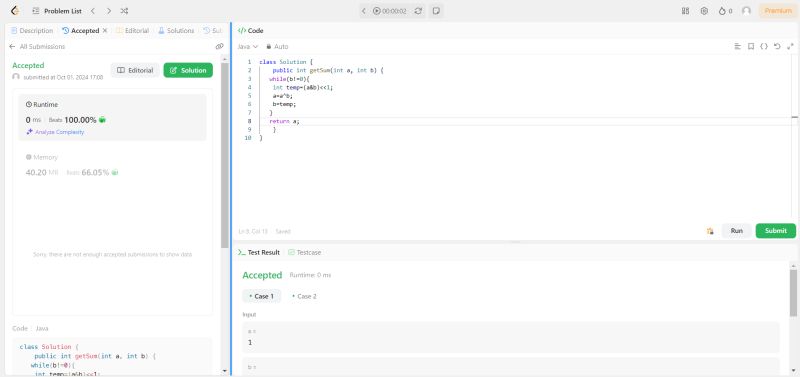Click submitted at Oct 01, 2024 text
The image size is (800, 377).
[x=63, y=77]
